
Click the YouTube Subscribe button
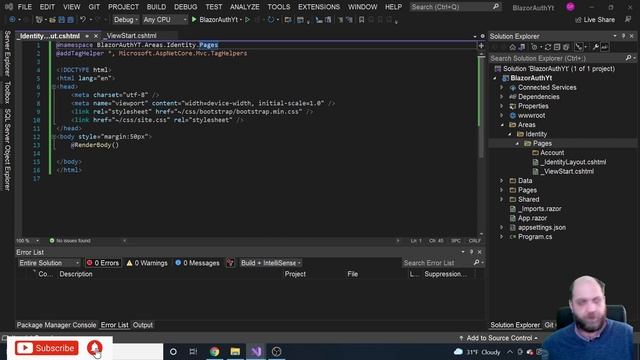(47, 348)
